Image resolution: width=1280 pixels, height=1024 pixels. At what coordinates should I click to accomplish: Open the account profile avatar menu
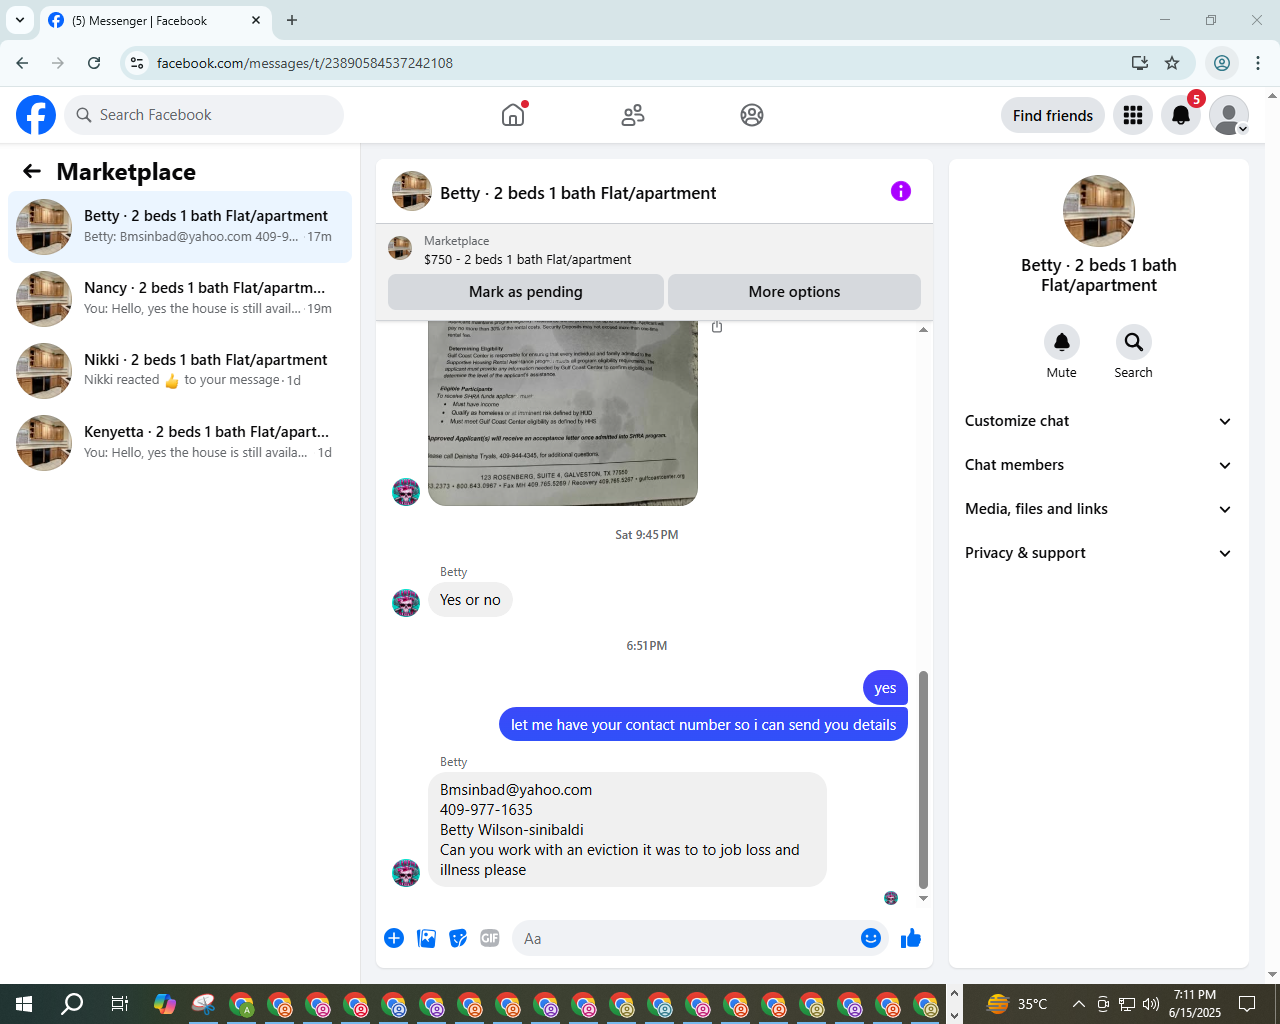click(1229, 115)
